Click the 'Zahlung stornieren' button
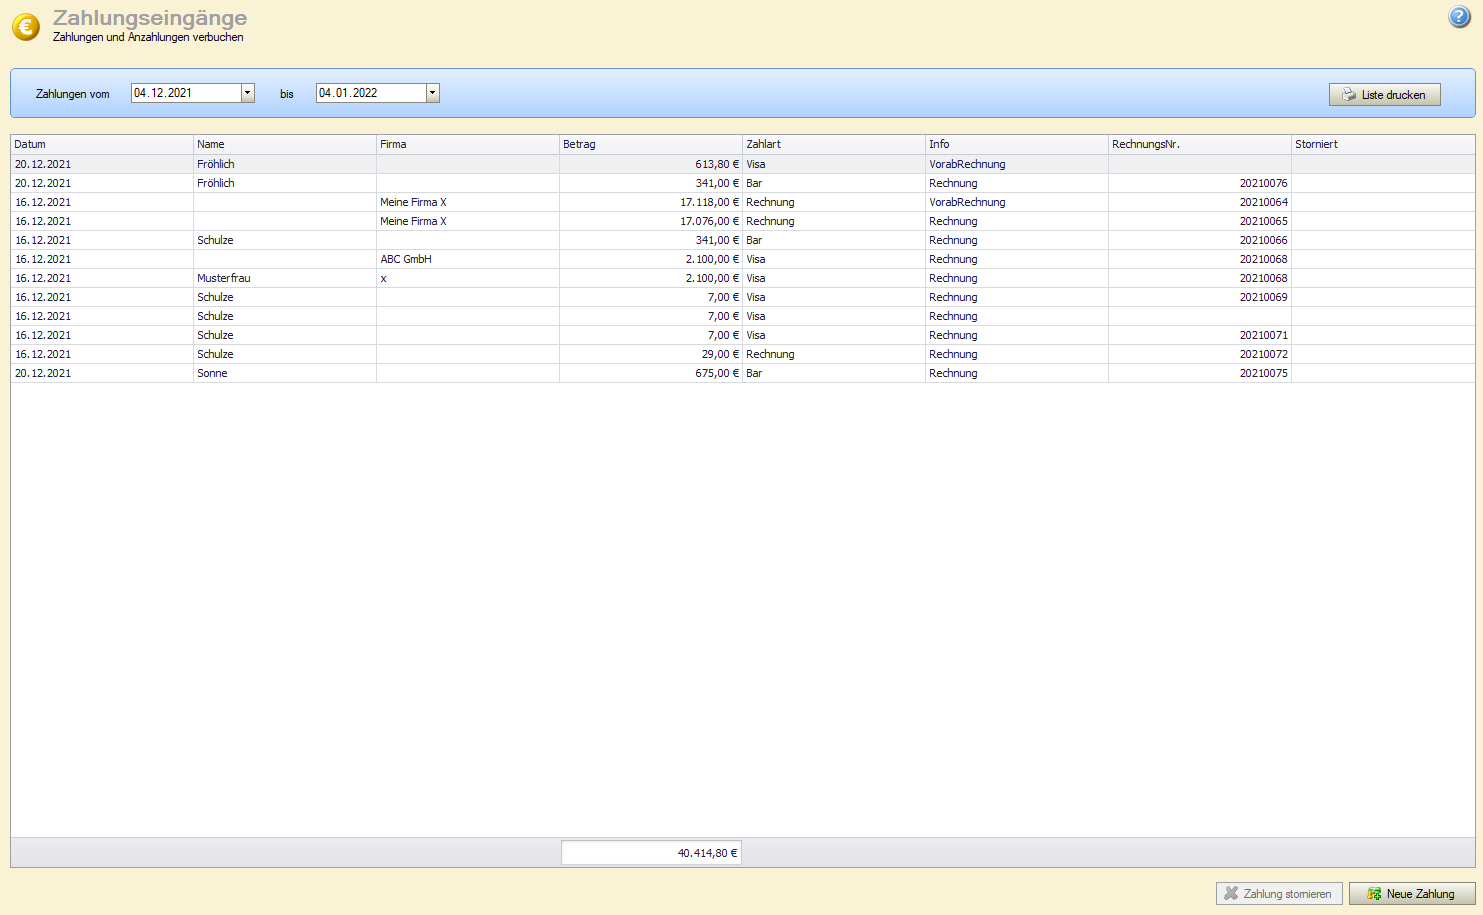The image size is (1483, 915). coord(1278,894)
